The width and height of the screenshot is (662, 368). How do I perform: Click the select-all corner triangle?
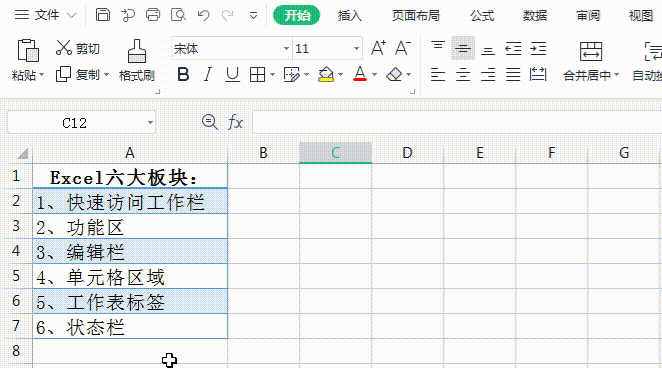[22, 153]
